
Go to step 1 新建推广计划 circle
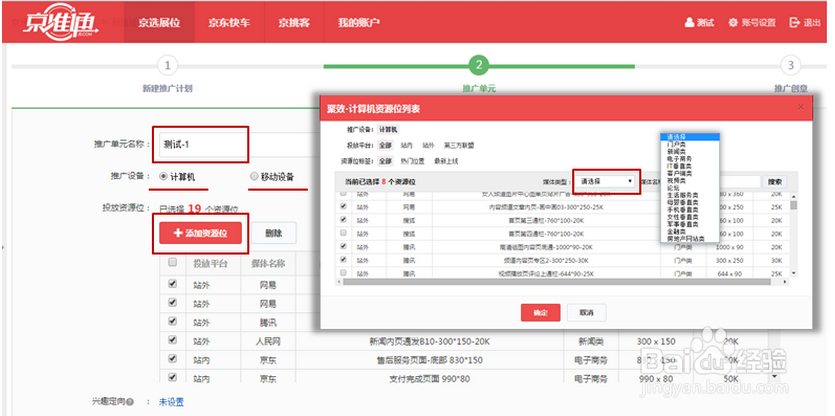(x=167, y=66)
